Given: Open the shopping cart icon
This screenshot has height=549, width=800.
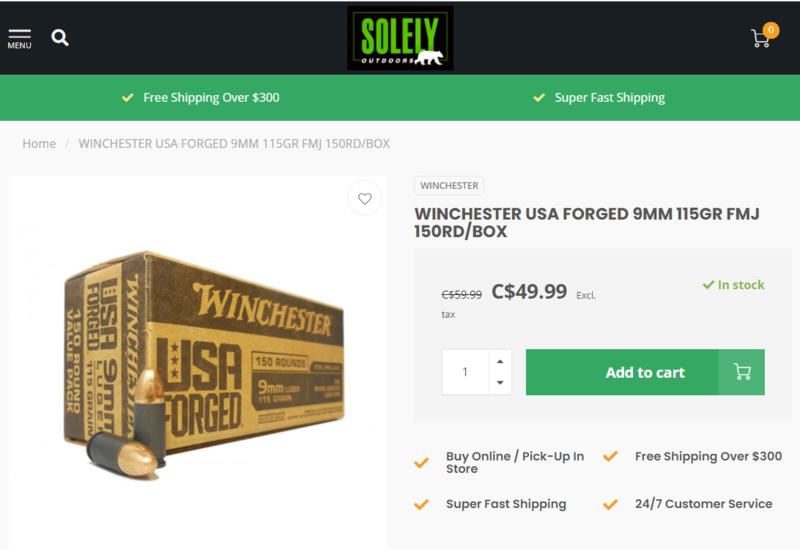Looking at the screenshot, I should [761, 38].
